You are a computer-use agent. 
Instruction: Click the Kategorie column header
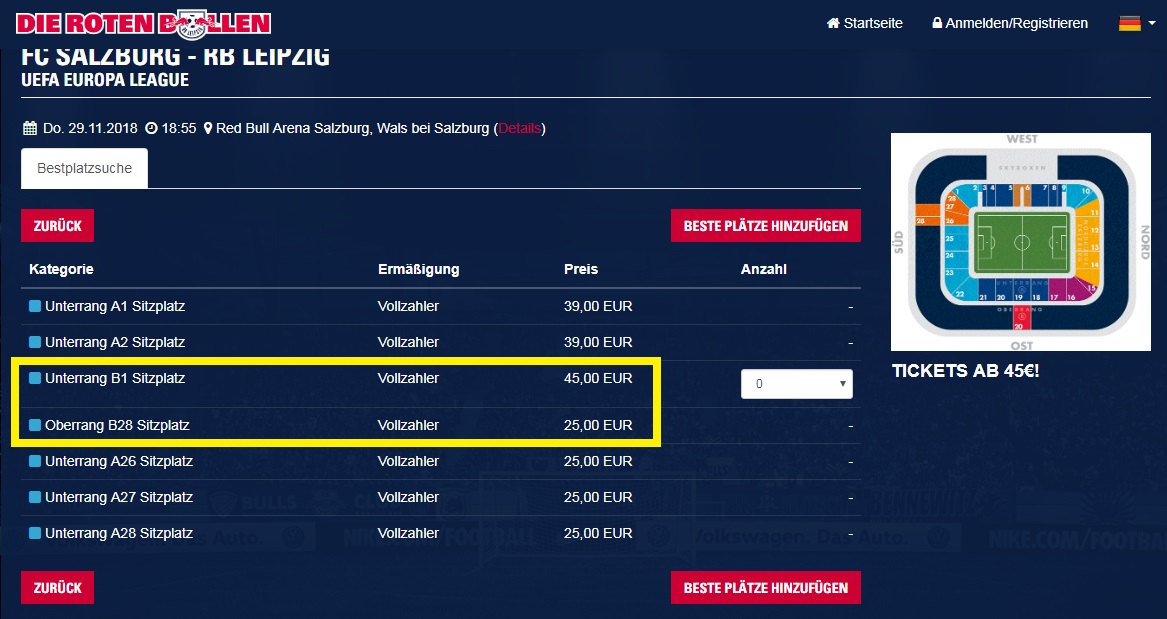click(x=61, y=269)
